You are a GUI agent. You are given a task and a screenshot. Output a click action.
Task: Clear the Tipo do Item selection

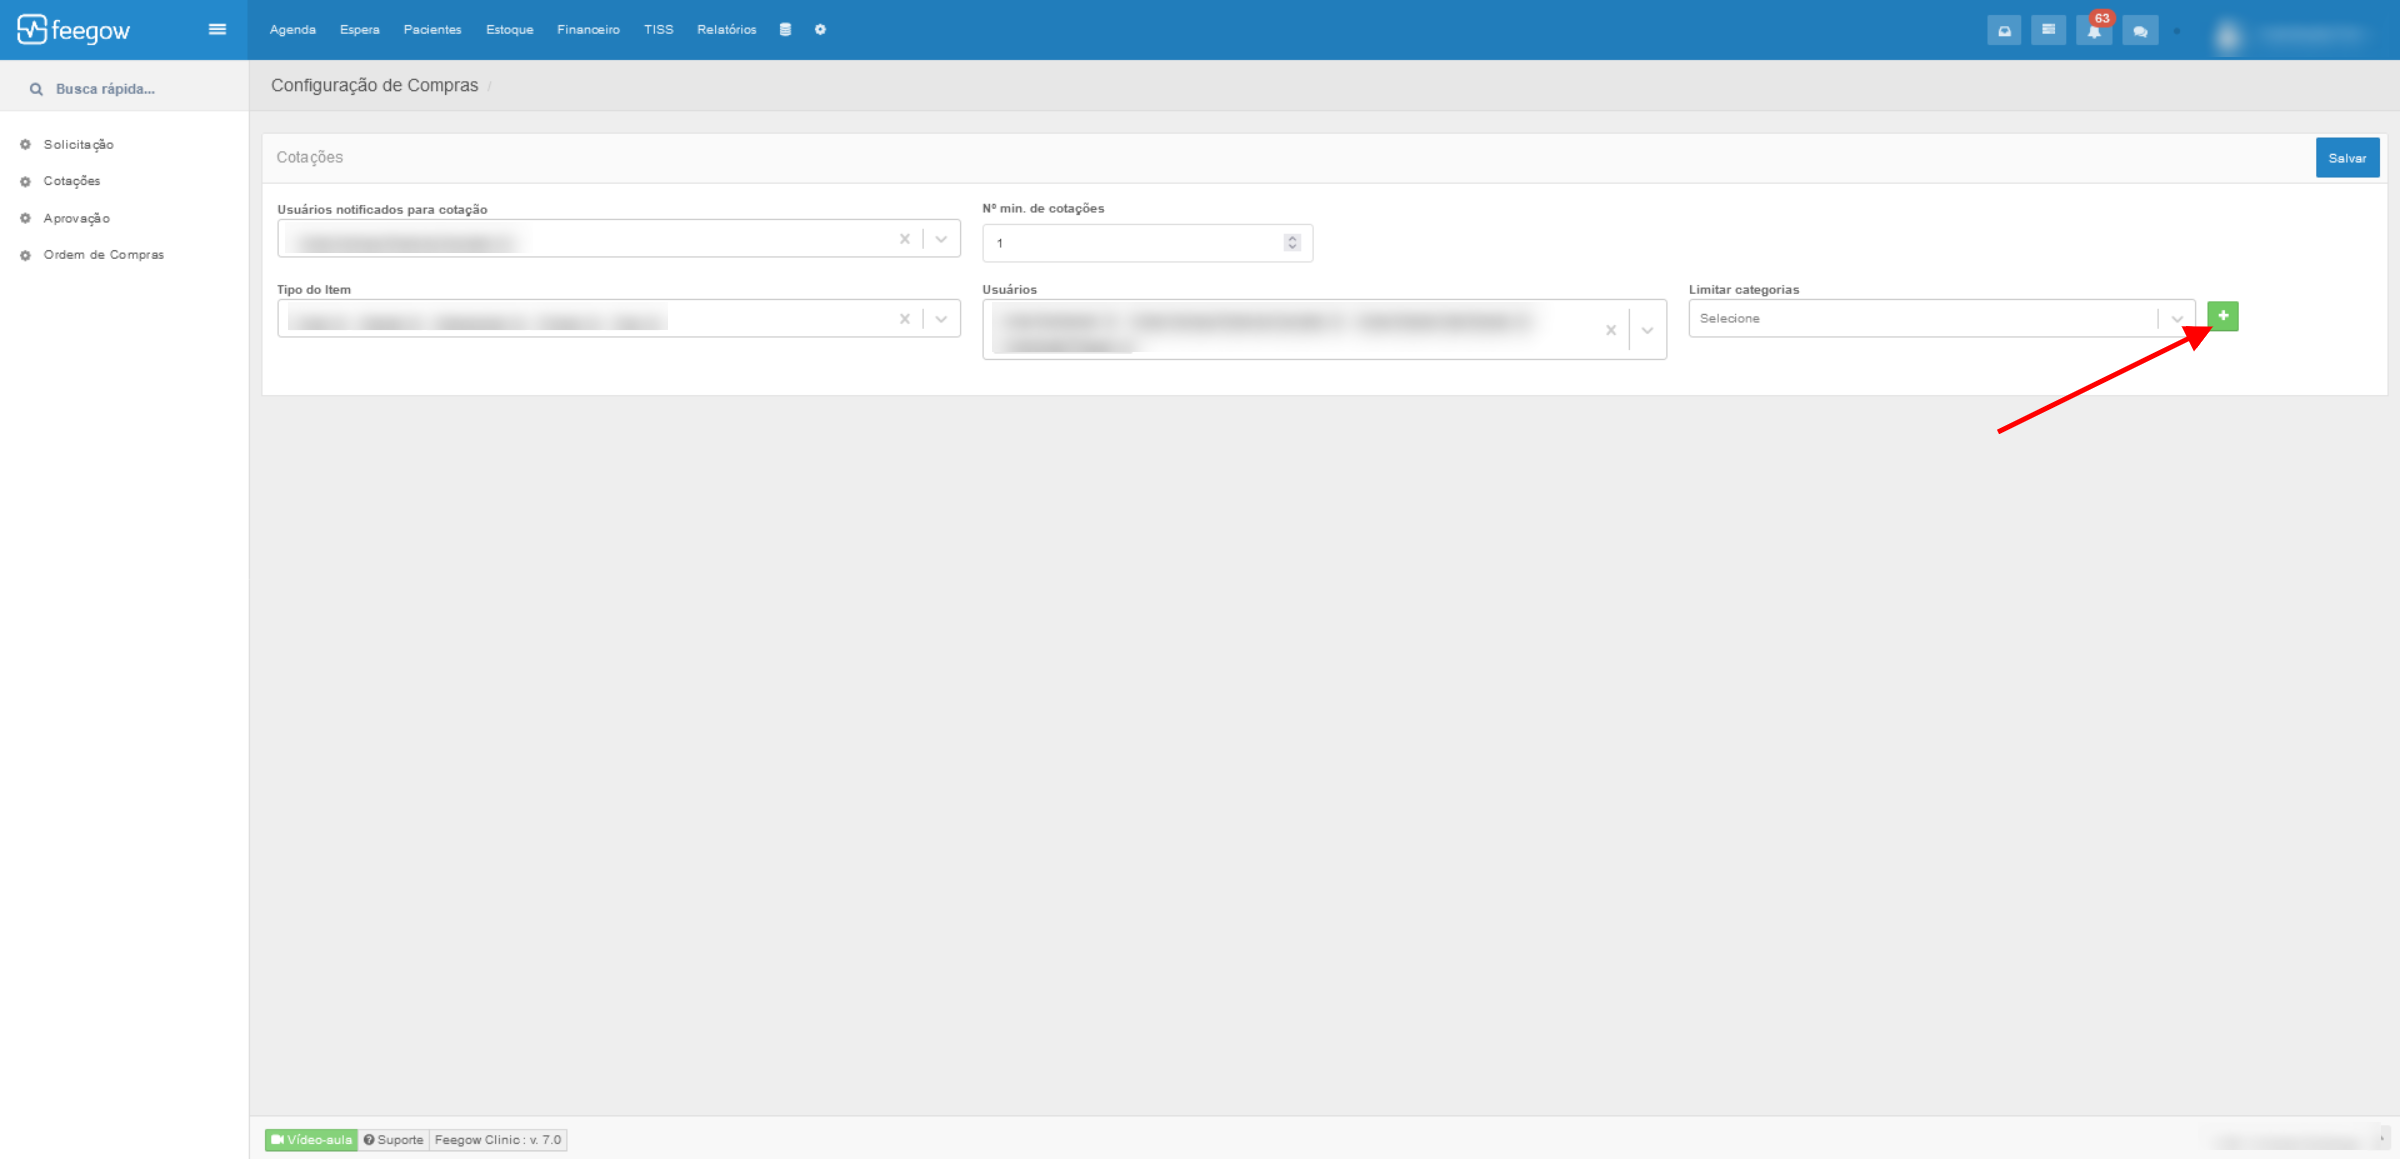(904, 319)
